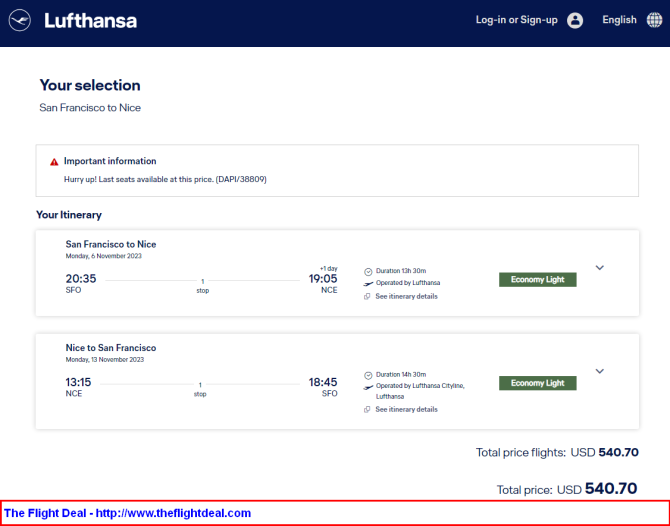670x526 pixels.
Task: Click the return flight duration clock icon
Action: pos(368,375)
